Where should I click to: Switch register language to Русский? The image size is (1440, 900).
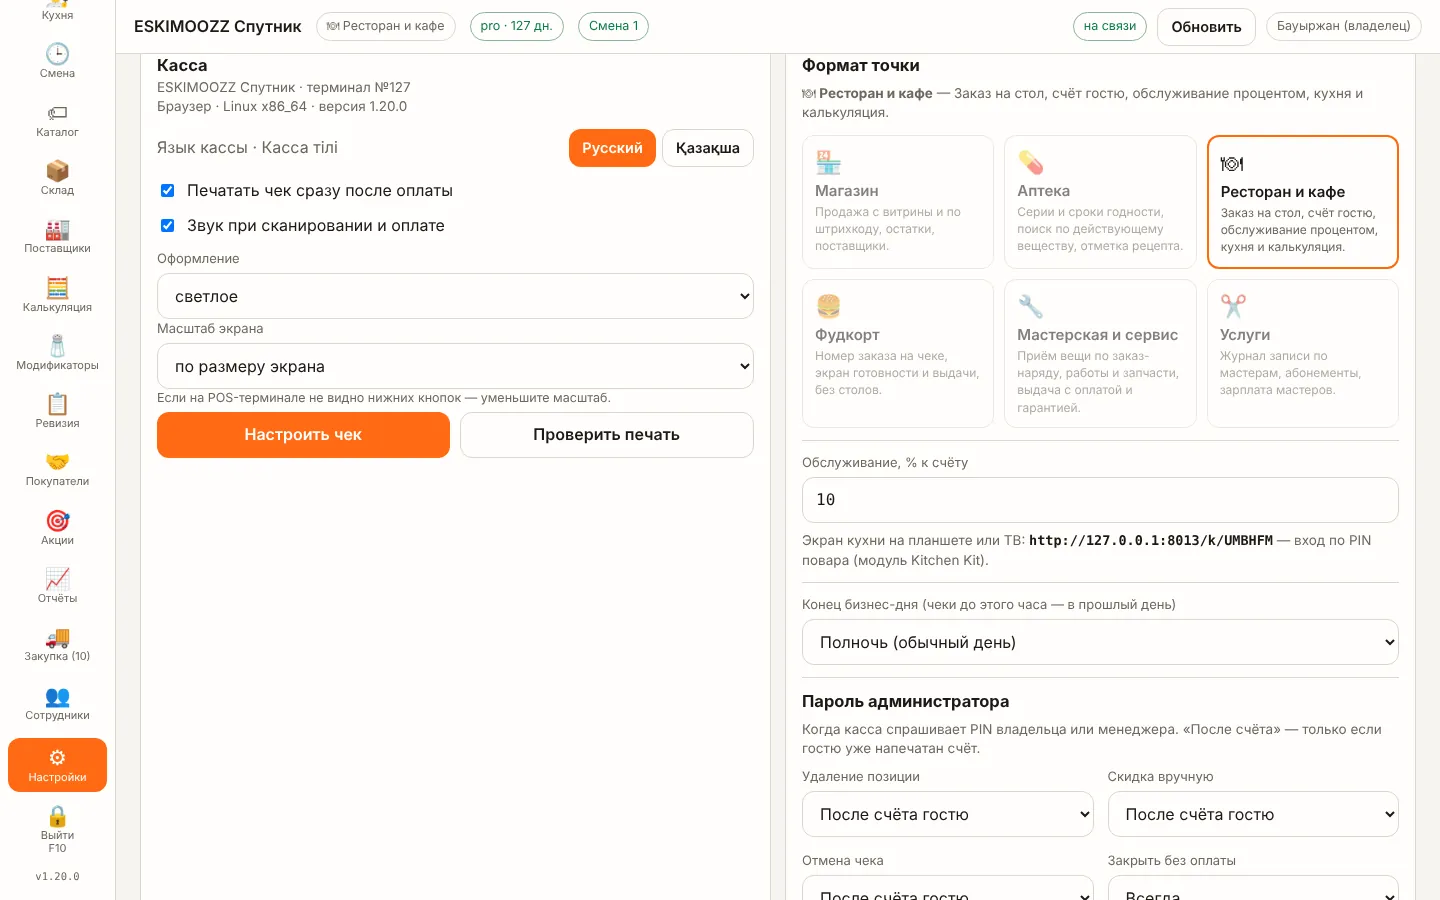(612, 148)
